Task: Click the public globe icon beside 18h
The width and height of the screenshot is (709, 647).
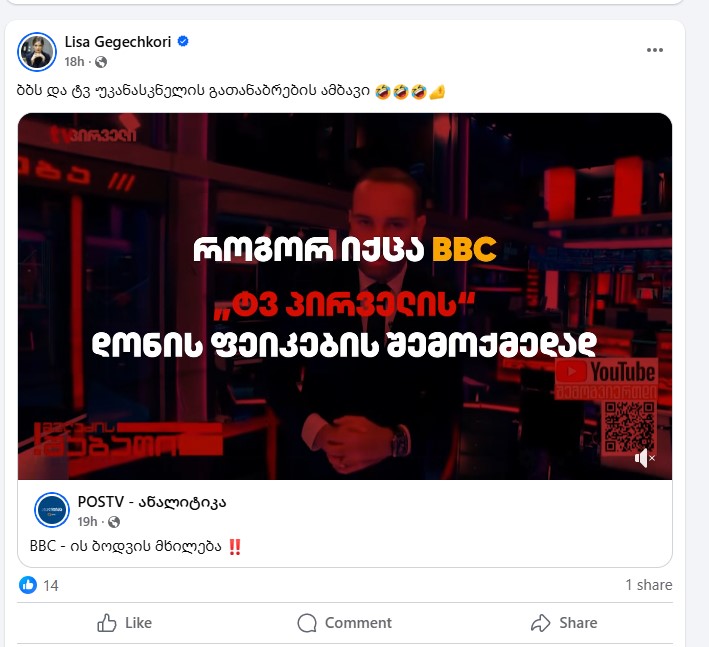Action: (x=101, y=62)
